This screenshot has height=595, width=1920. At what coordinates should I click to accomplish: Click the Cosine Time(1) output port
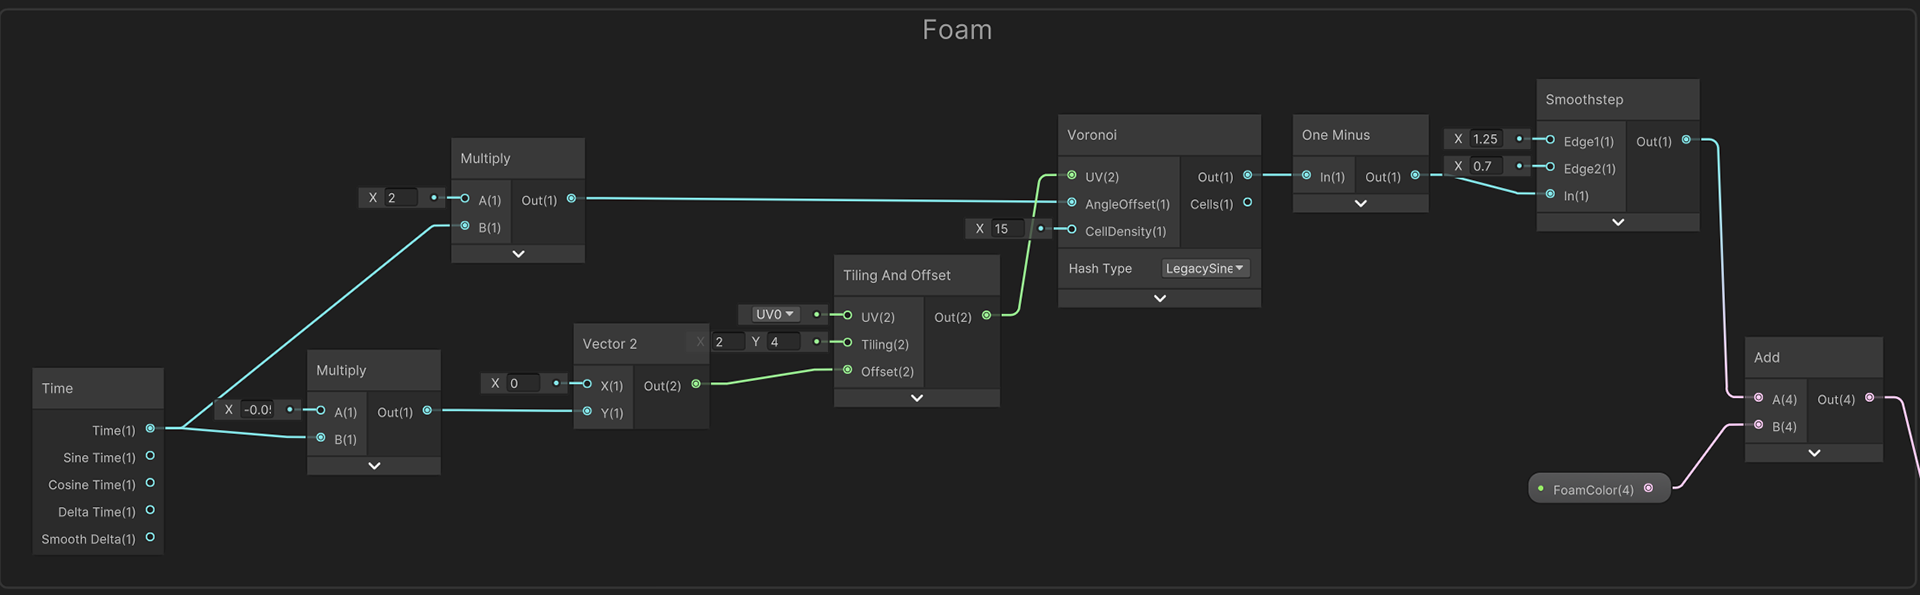(x=150, y=483)
